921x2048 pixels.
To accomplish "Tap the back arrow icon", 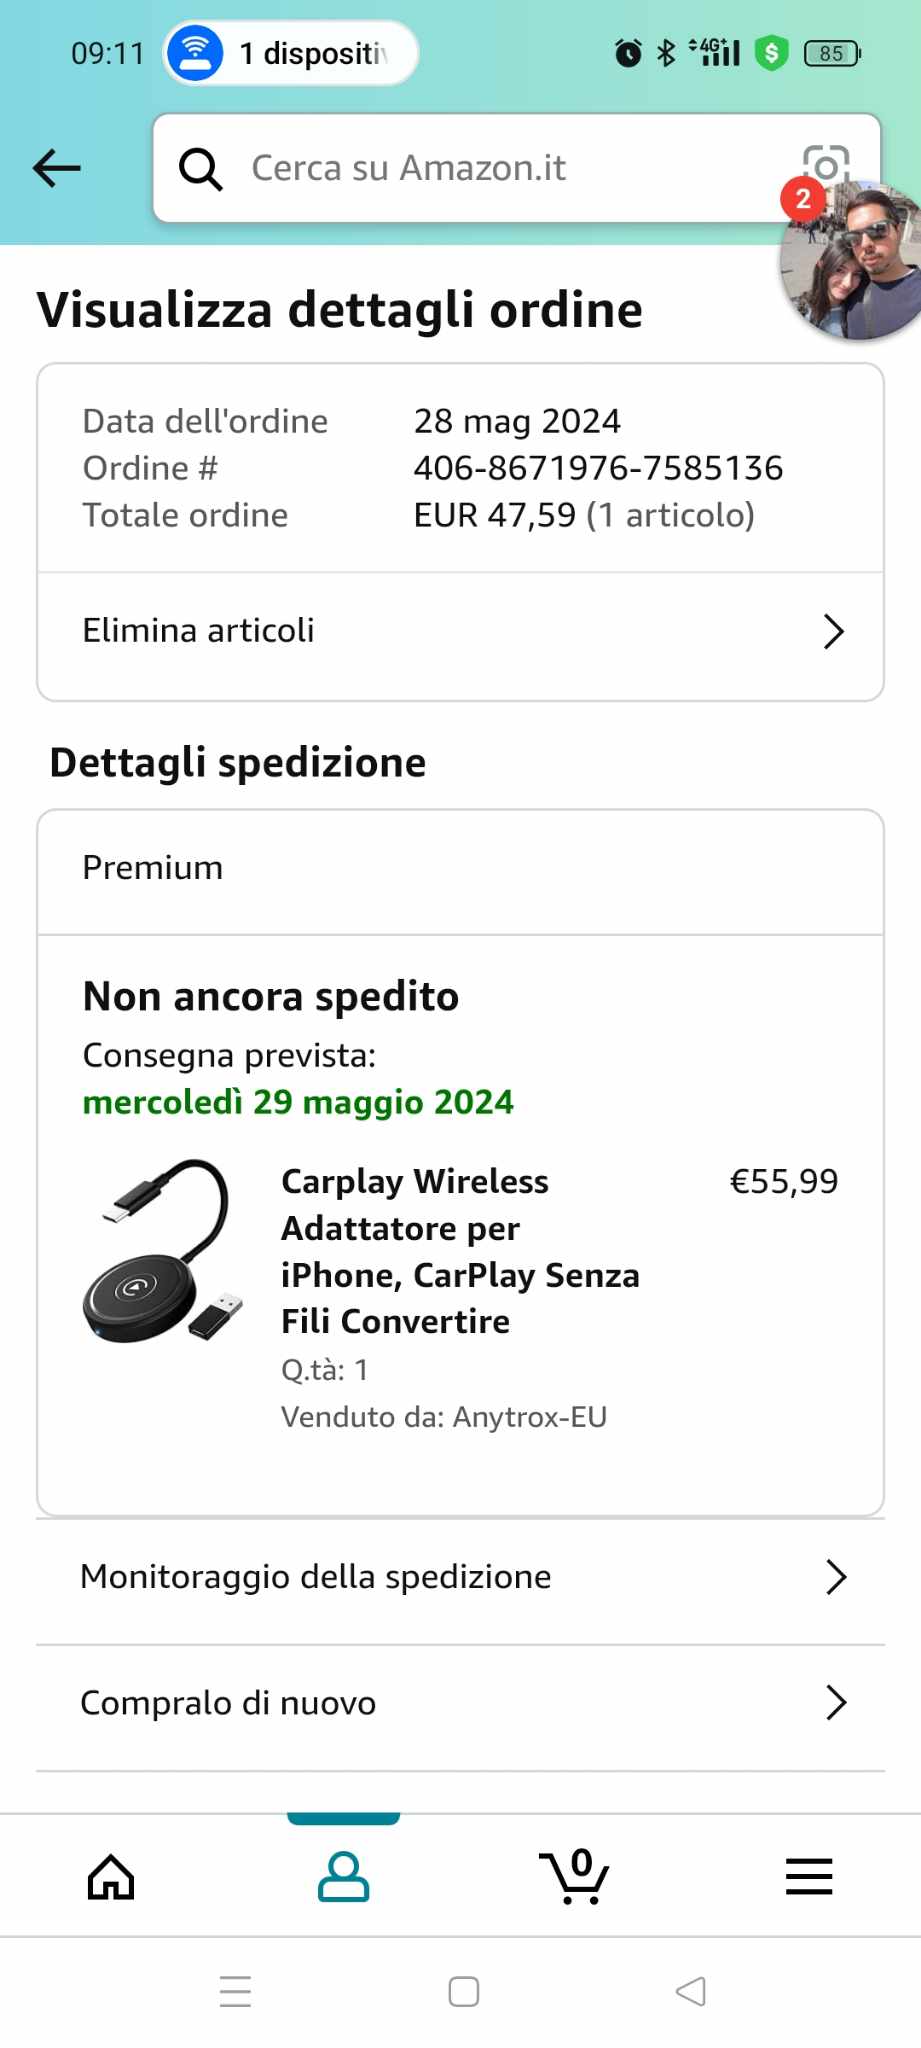I will (x=57, y=168).
